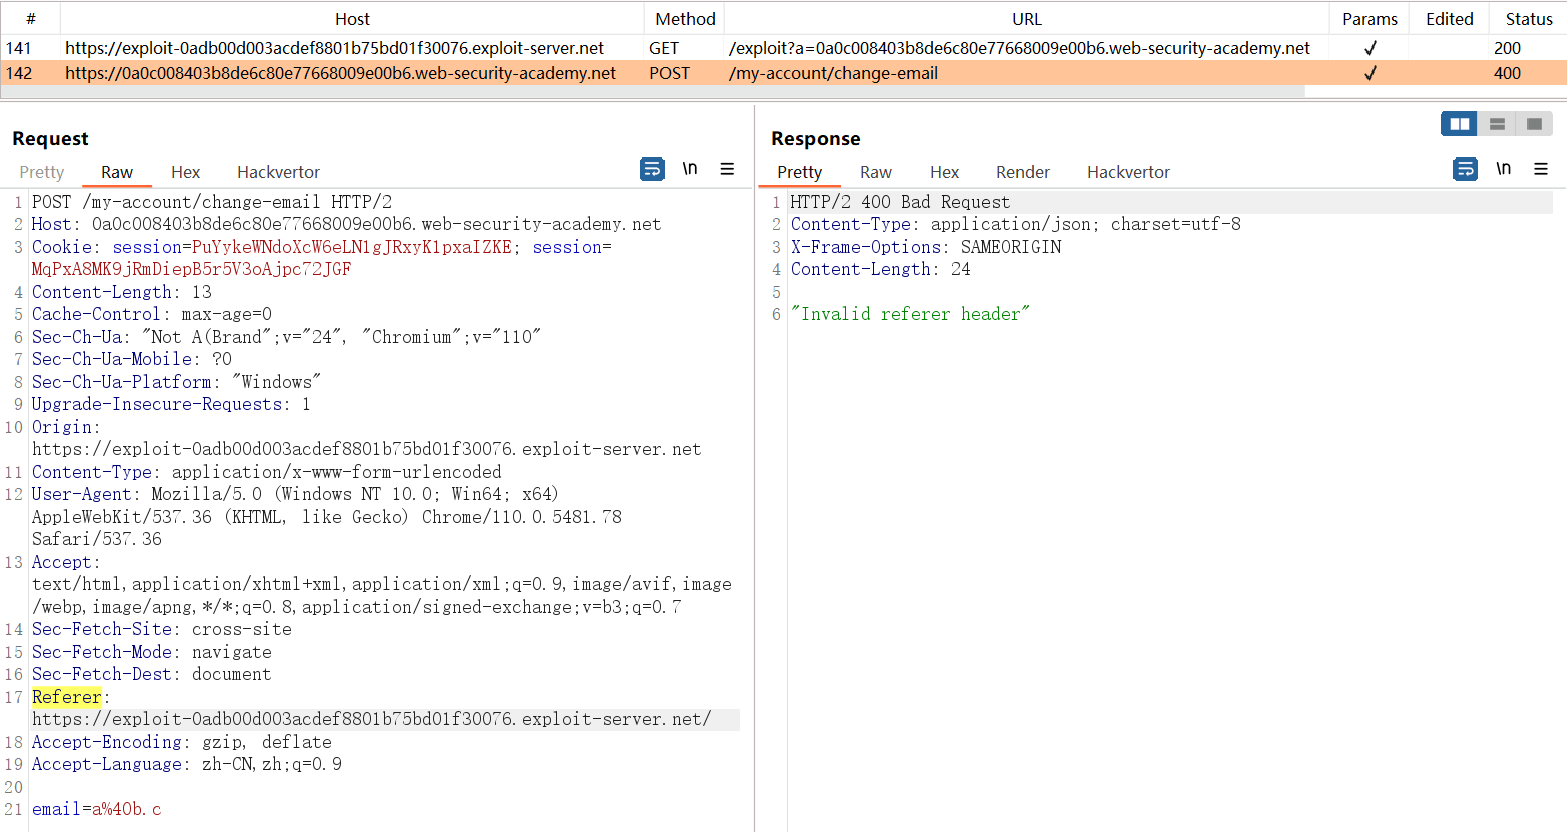Toggle word wrap icon in Request panel
Viewport: 1567px width, 832px height.
[652, 169]
